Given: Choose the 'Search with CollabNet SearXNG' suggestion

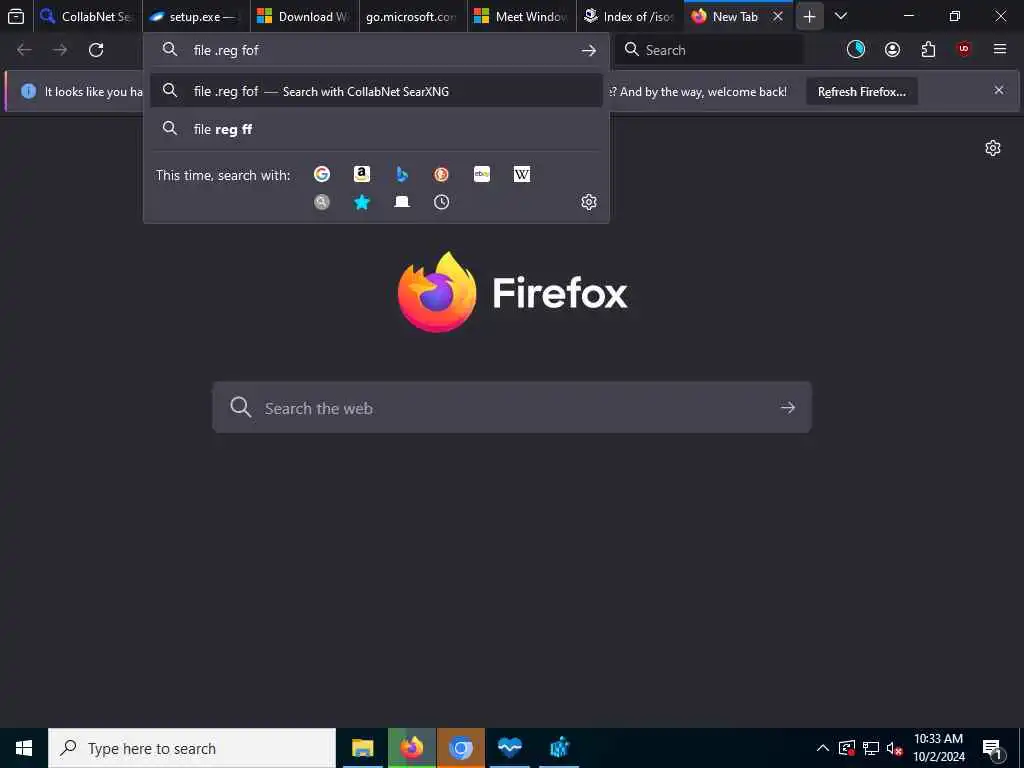Looking at the screenshot, I should [x=376, y=91].
